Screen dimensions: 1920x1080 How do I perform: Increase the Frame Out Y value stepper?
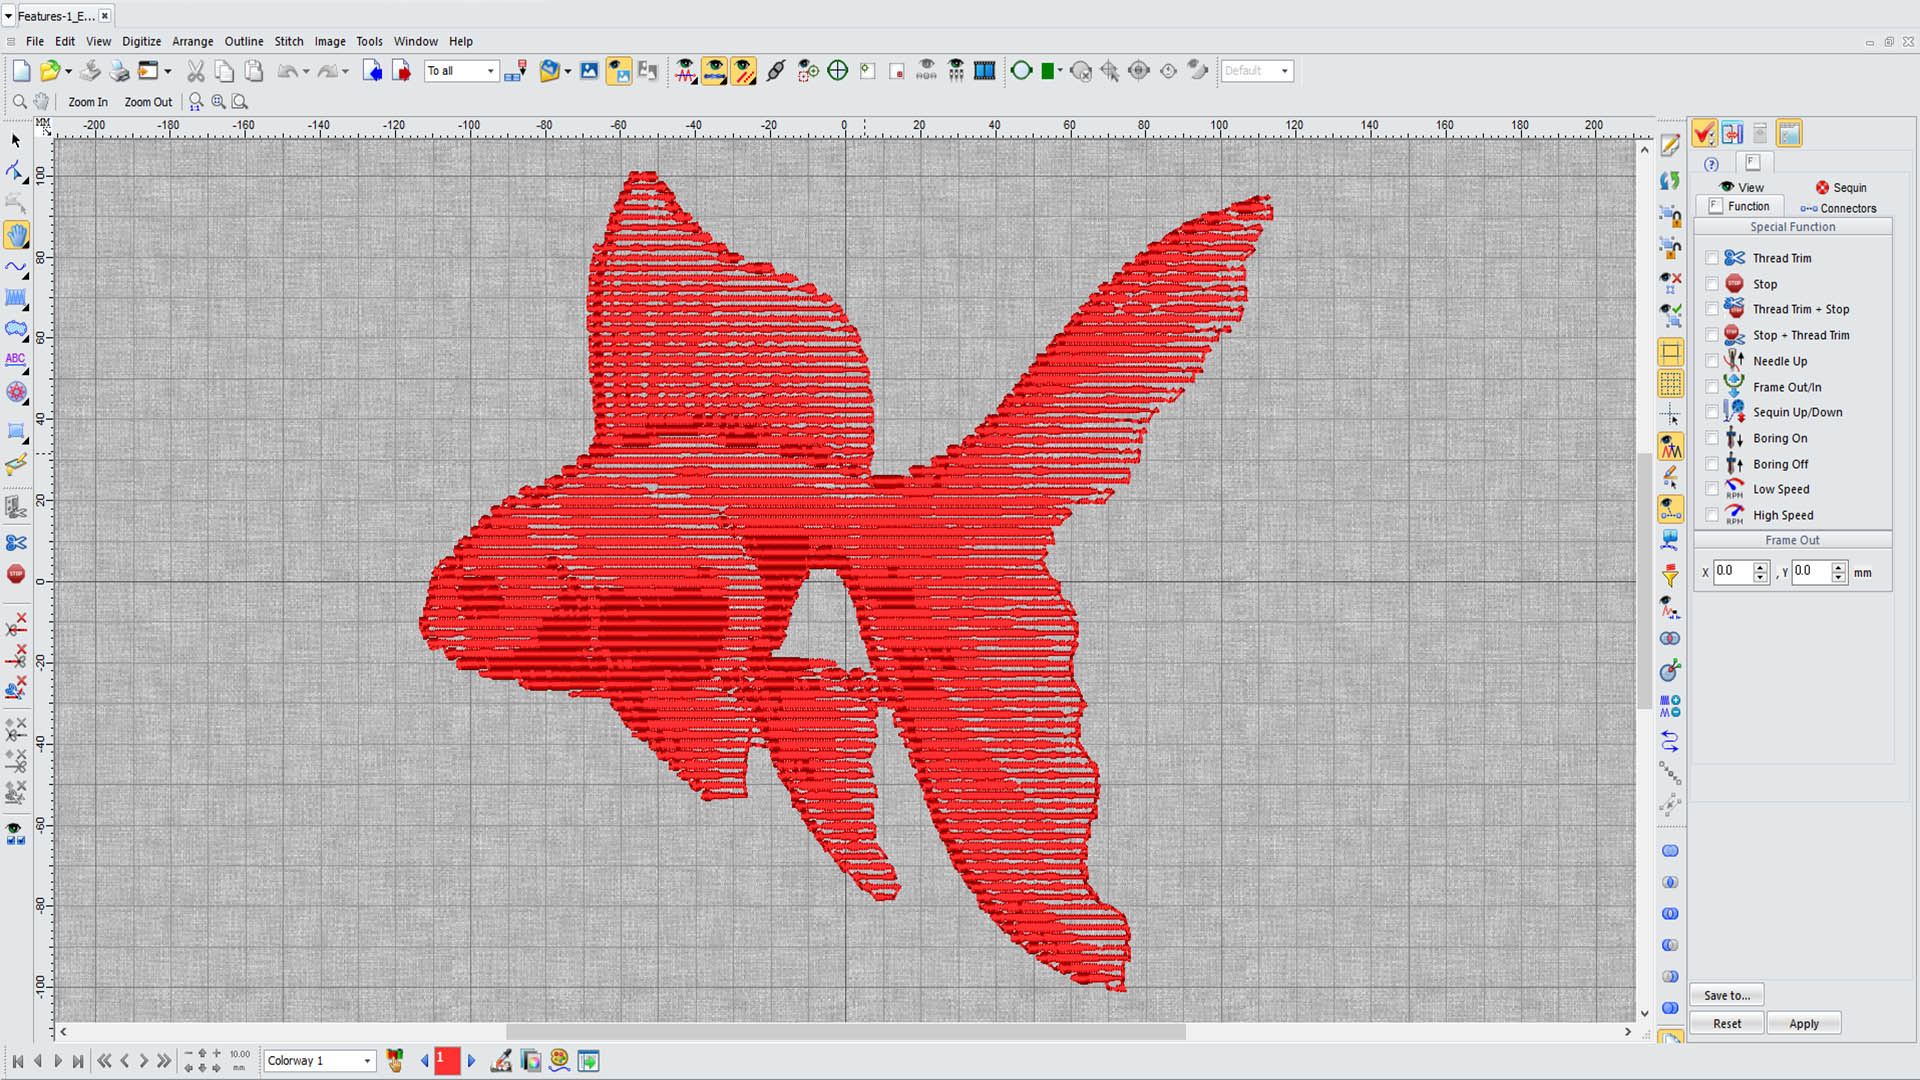[x=1838, y=567]
